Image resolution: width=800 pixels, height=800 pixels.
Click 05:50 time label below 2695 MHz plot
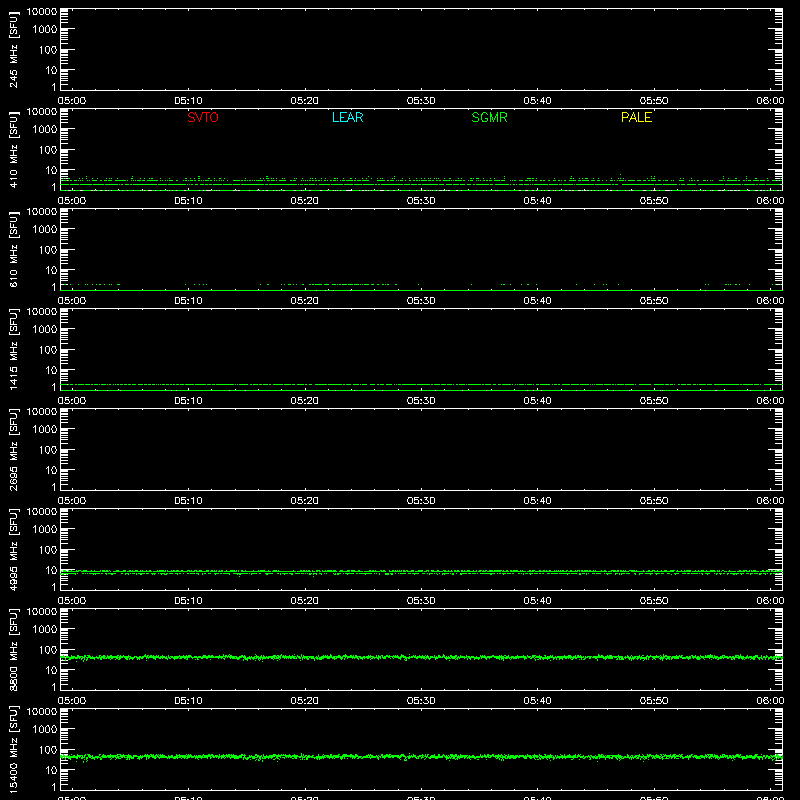click(654, 501)
